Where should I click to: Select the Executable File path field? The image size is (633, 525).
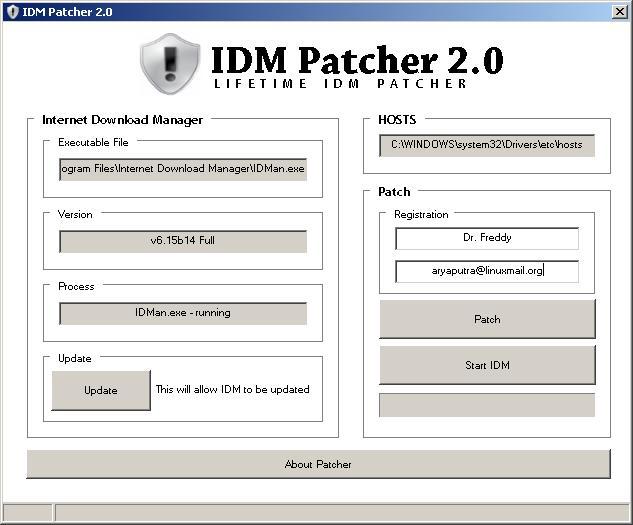click(x=183, y=169)
